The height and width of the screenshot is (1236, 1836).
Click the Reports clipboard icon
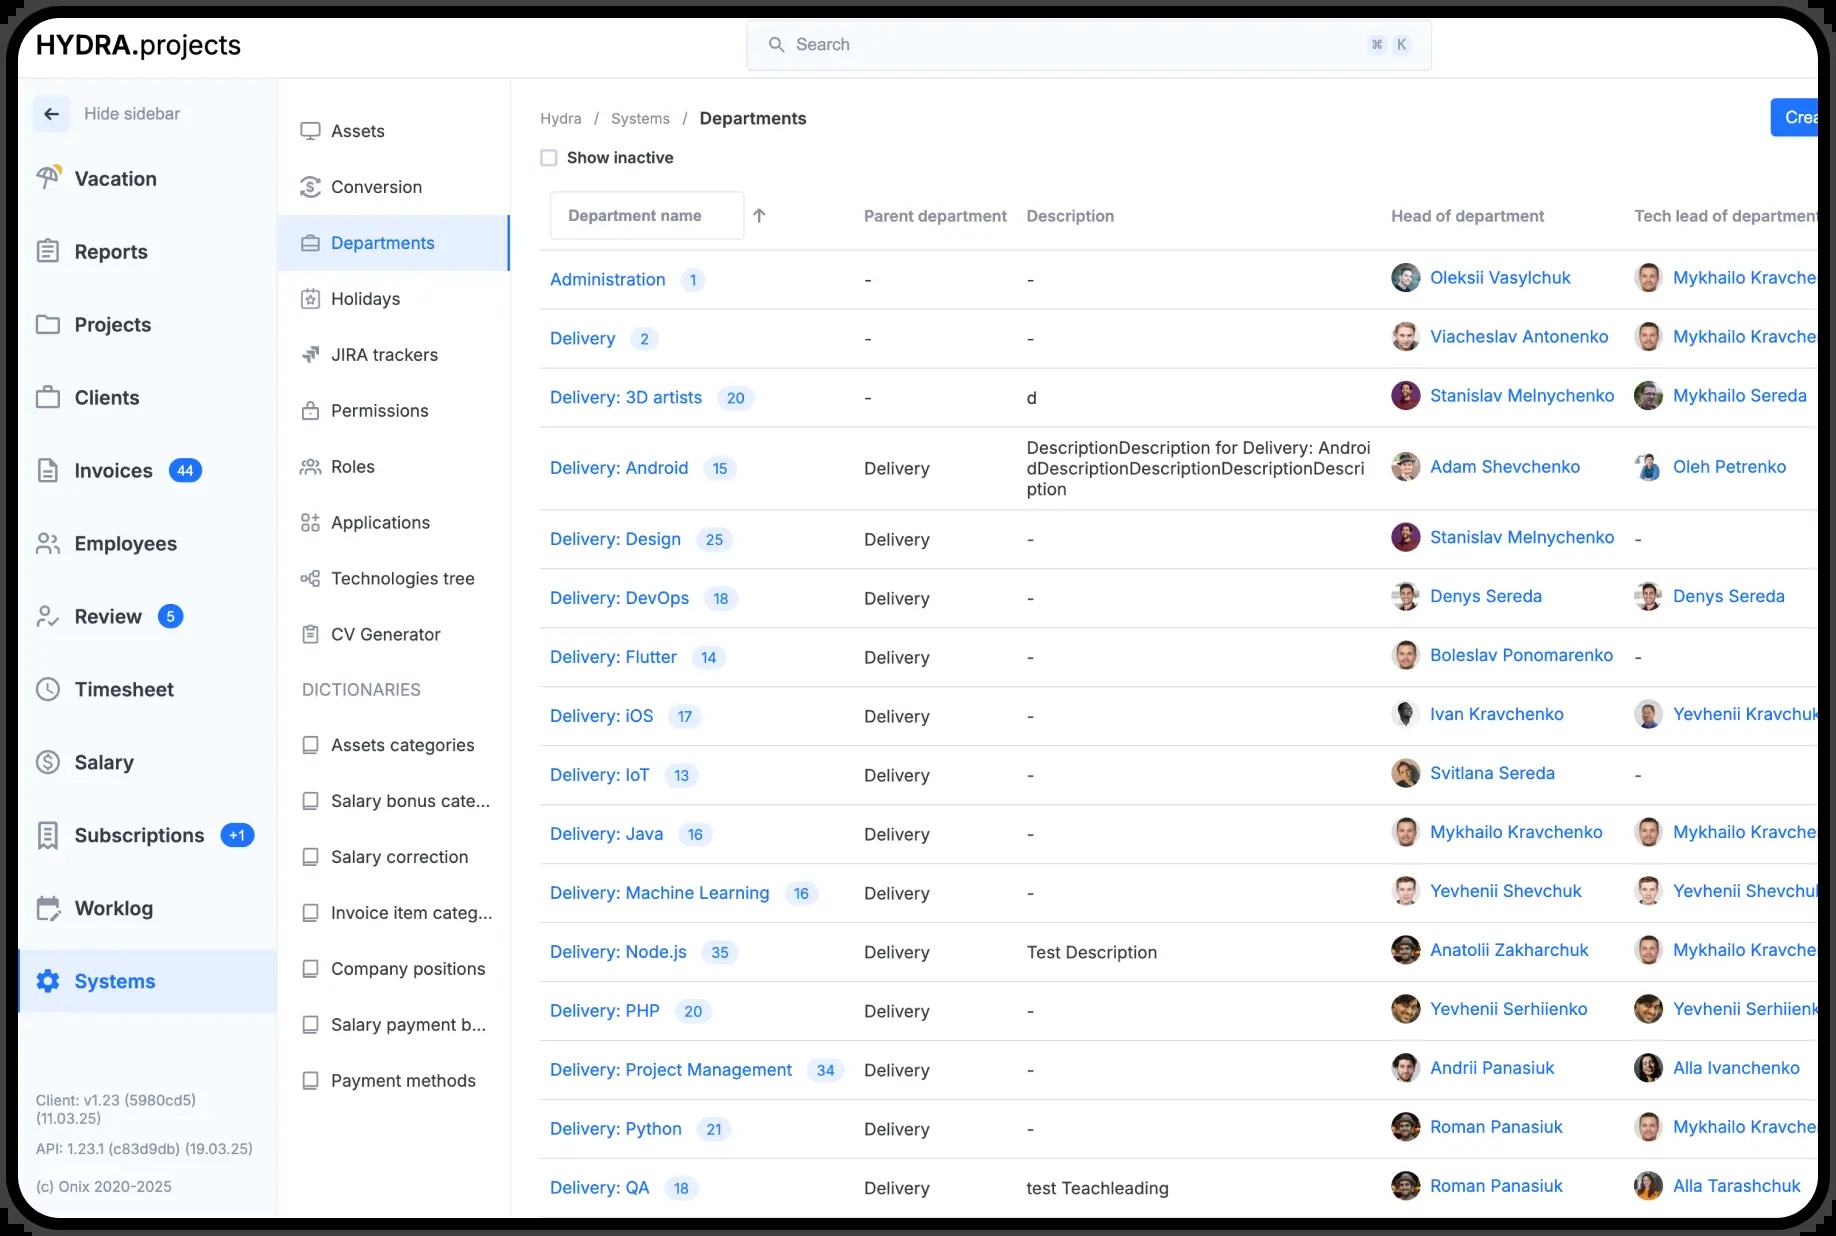[48, 251]
